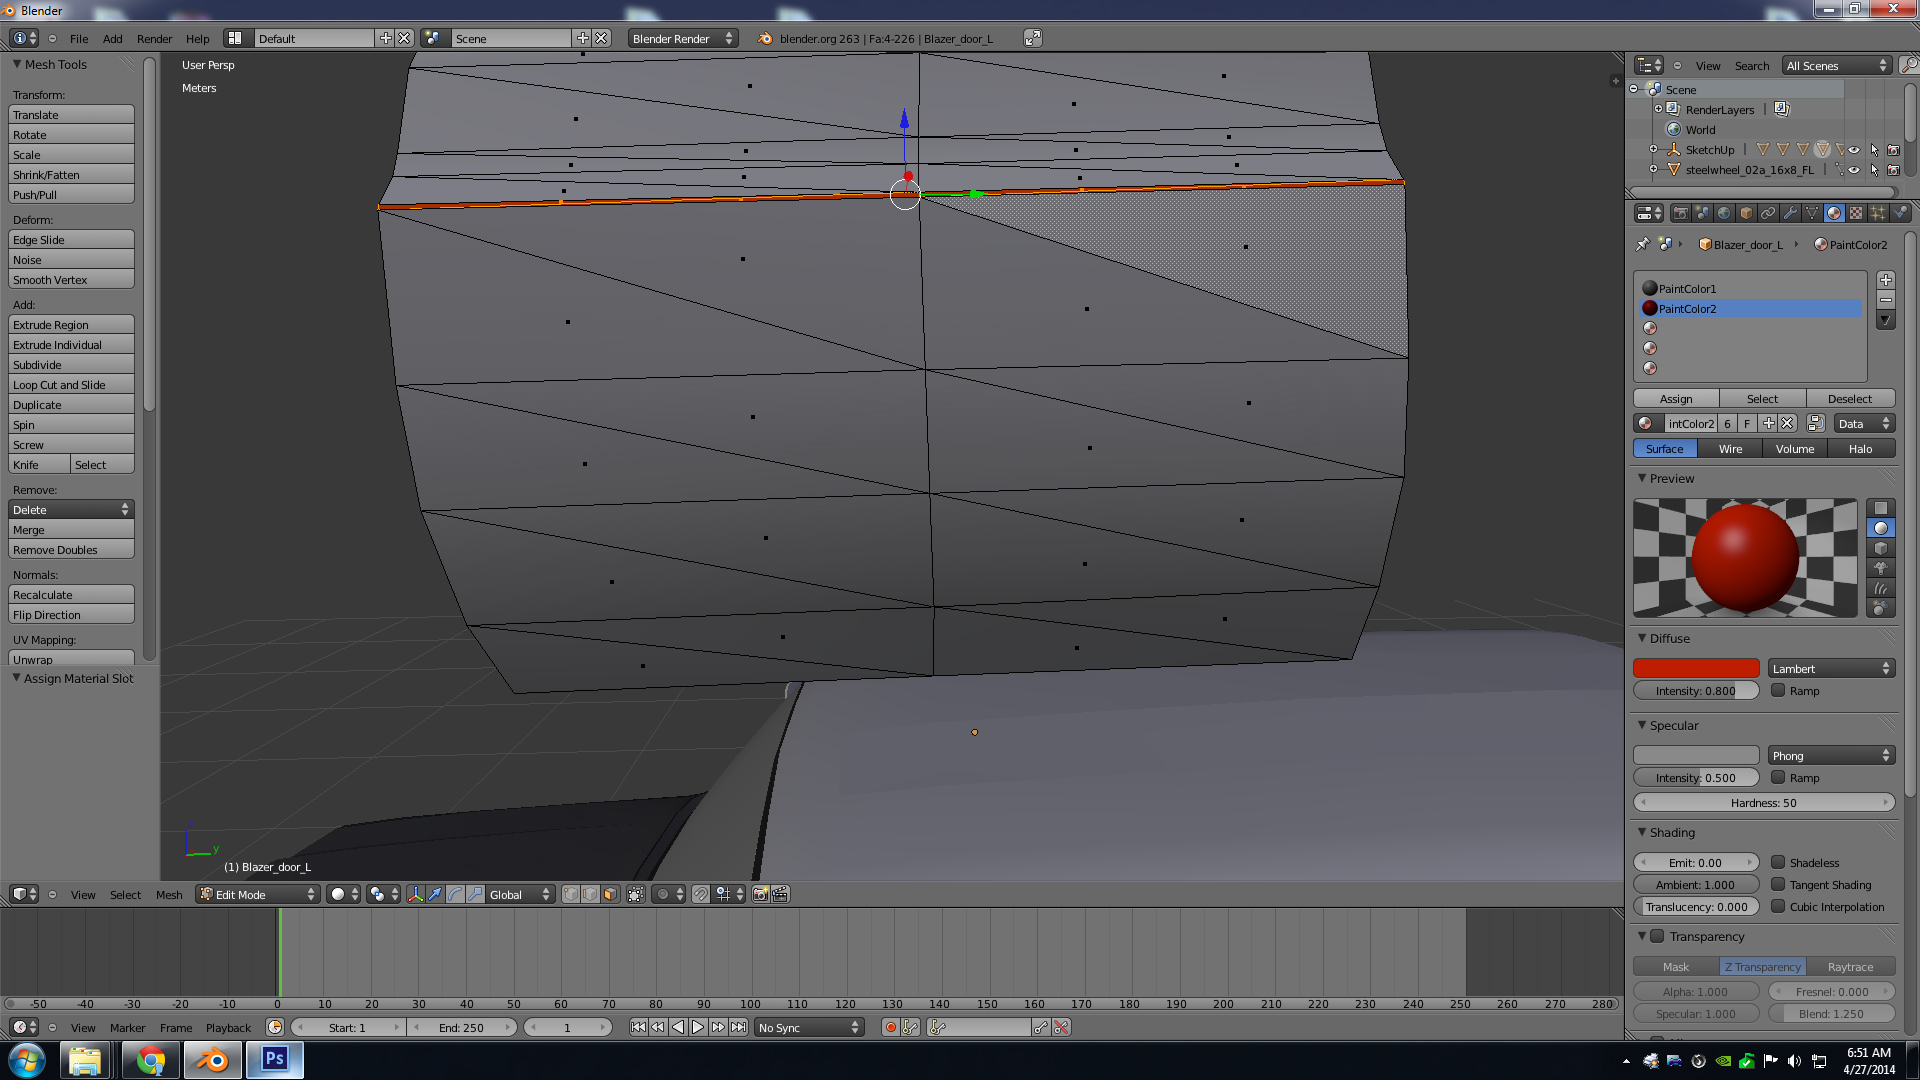The image size is (1920, 1080).
Task: Click the Remove Doubles button
Action: (71, 549)
